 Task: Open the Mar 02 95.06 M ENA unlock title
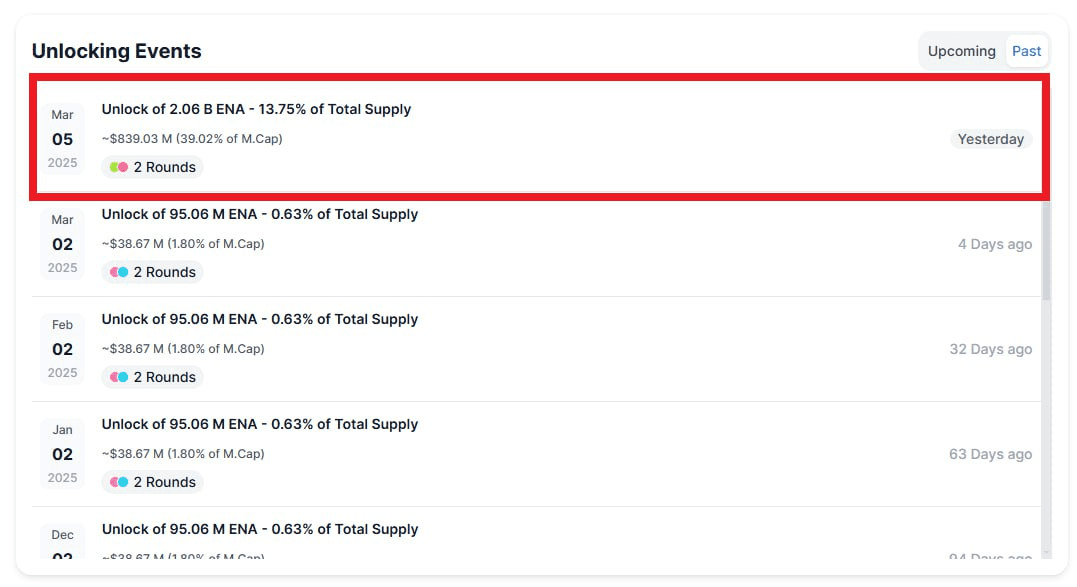260,214
